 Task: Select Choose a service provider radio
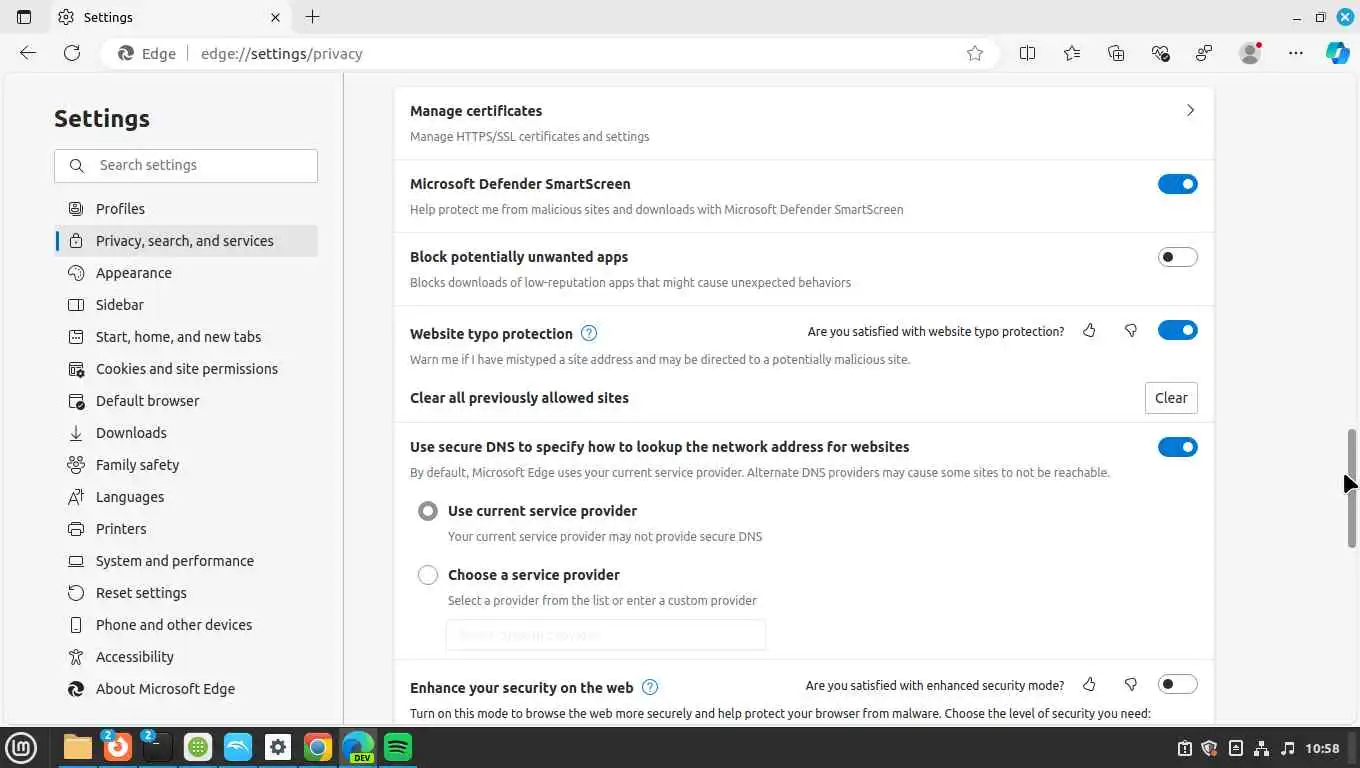428,575
